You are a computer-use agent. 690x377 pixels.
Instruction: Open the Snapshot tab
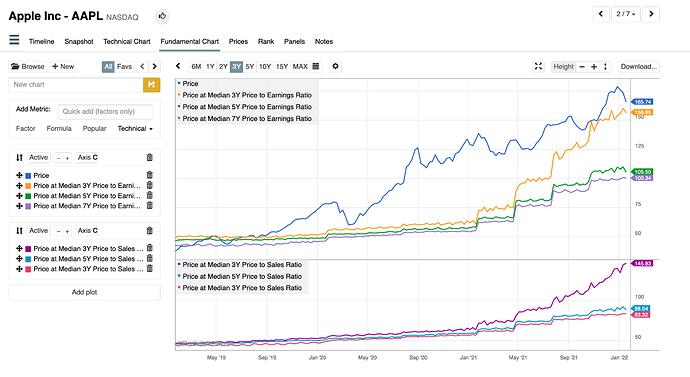tap(79, 41)
